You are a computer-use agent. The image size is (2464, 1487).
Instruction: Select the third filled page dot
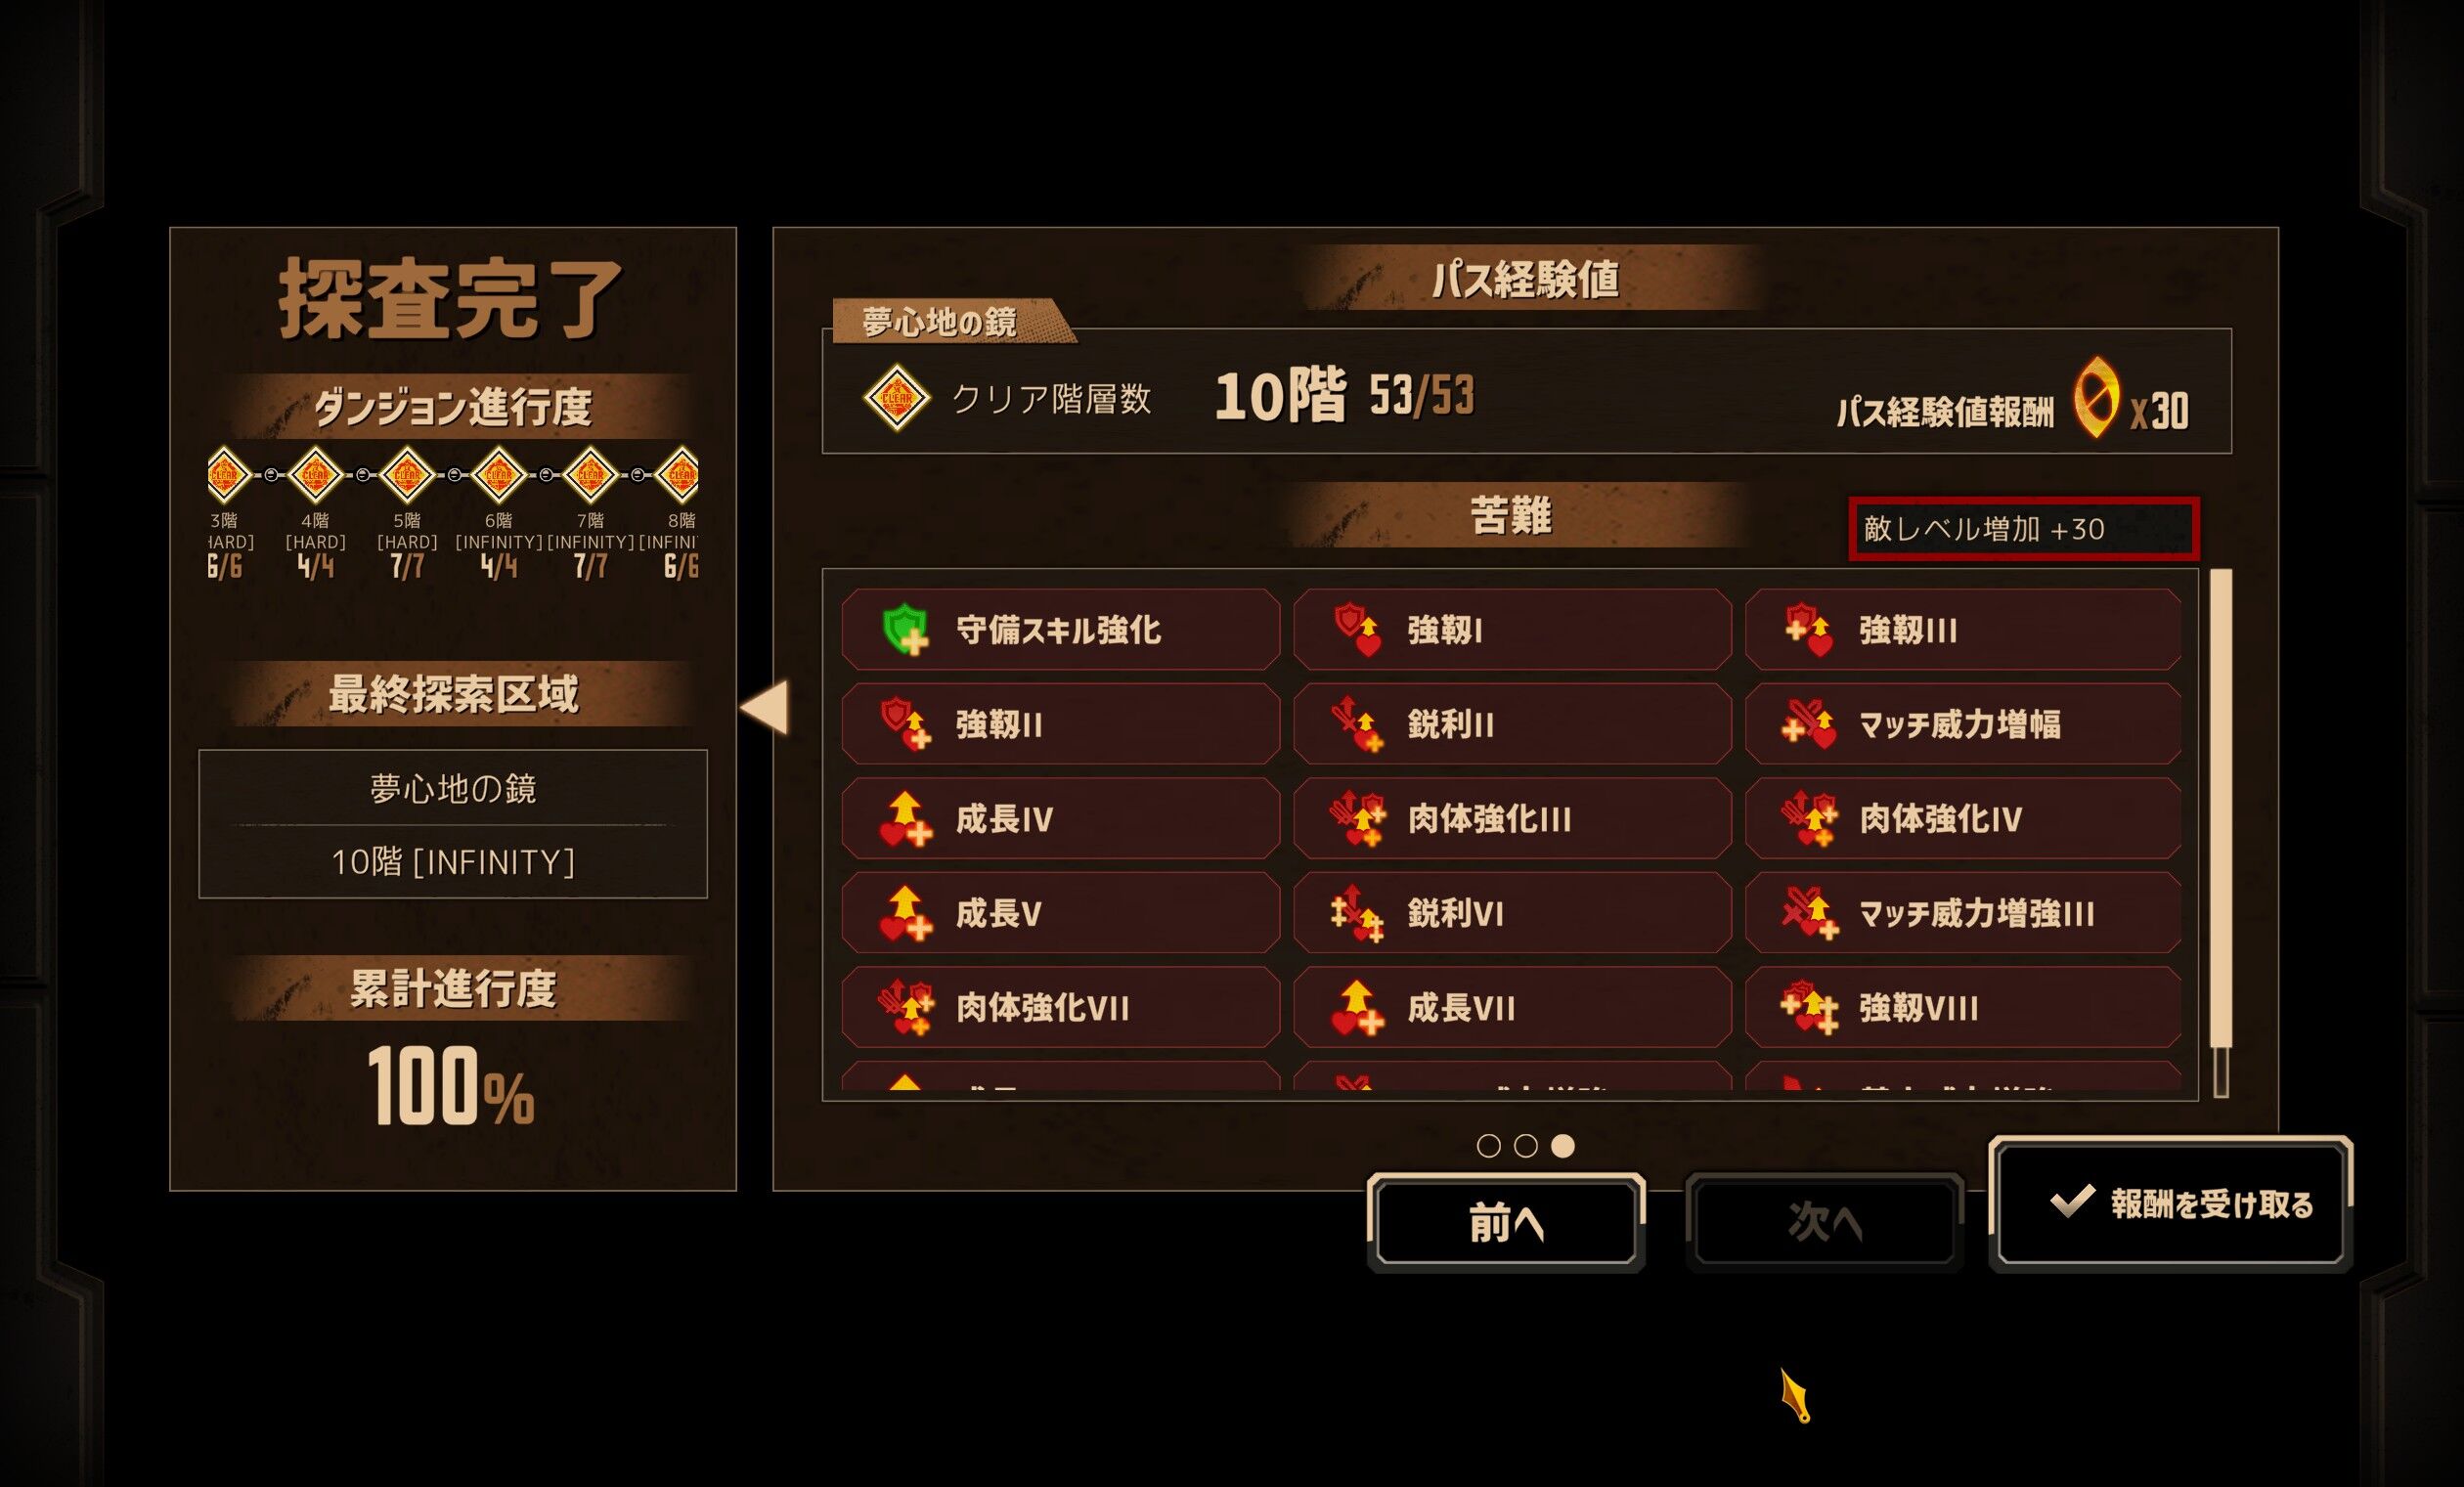tap(1563, 1146)
